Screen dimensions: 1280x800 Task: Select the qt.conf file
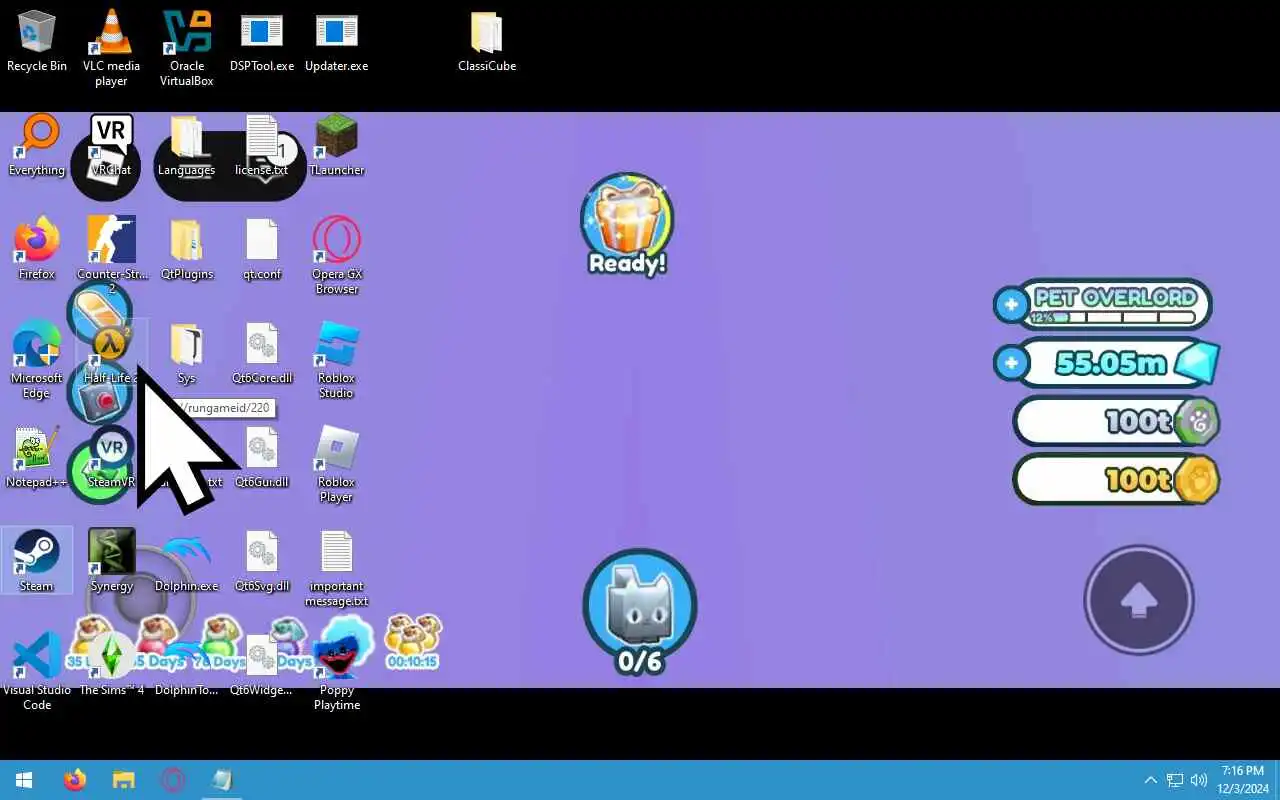click(x=262, y=250)
